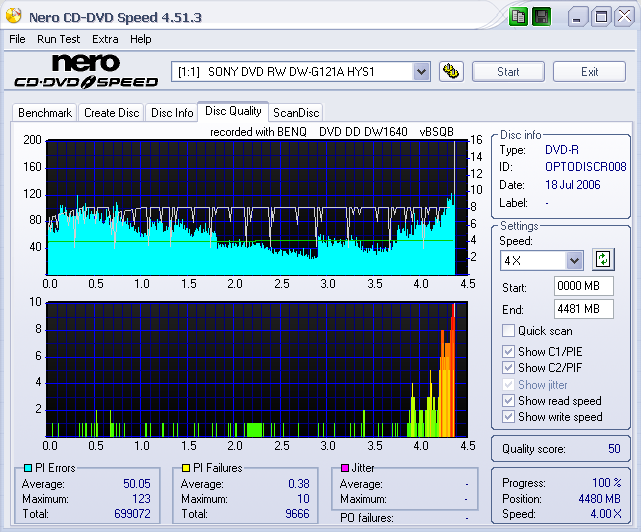Enable the Quick scan checkbox
The image size is (641, 532).
(509, 331)
